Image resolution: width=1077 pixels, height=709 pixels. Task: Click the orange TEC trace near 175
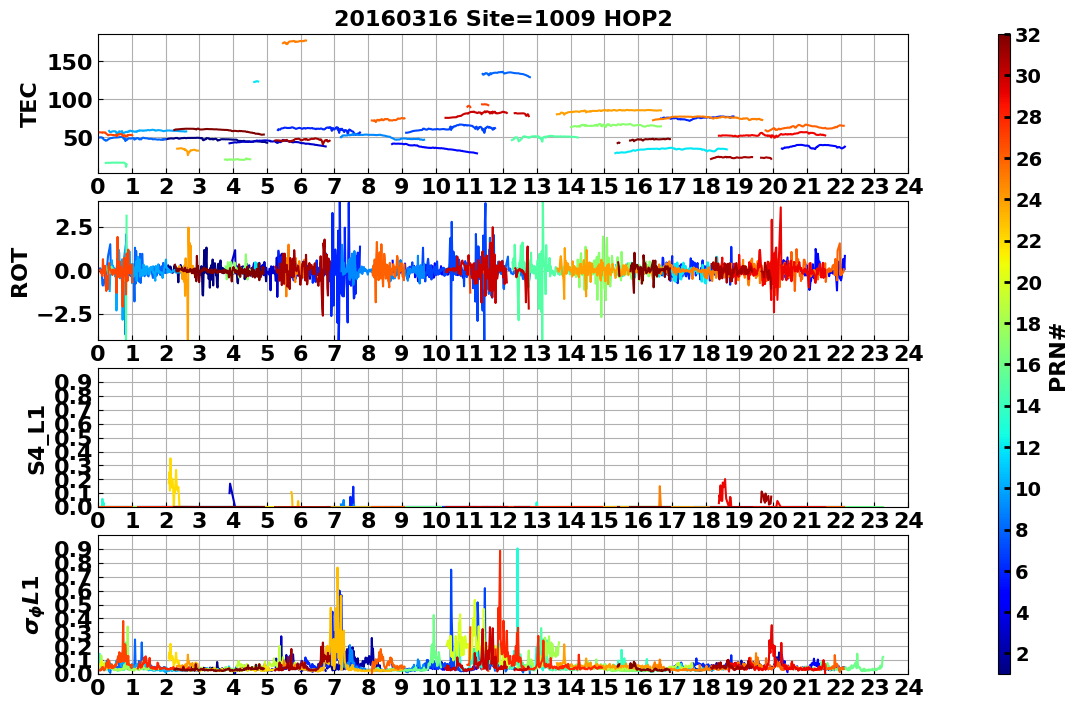tap(295, 42)
